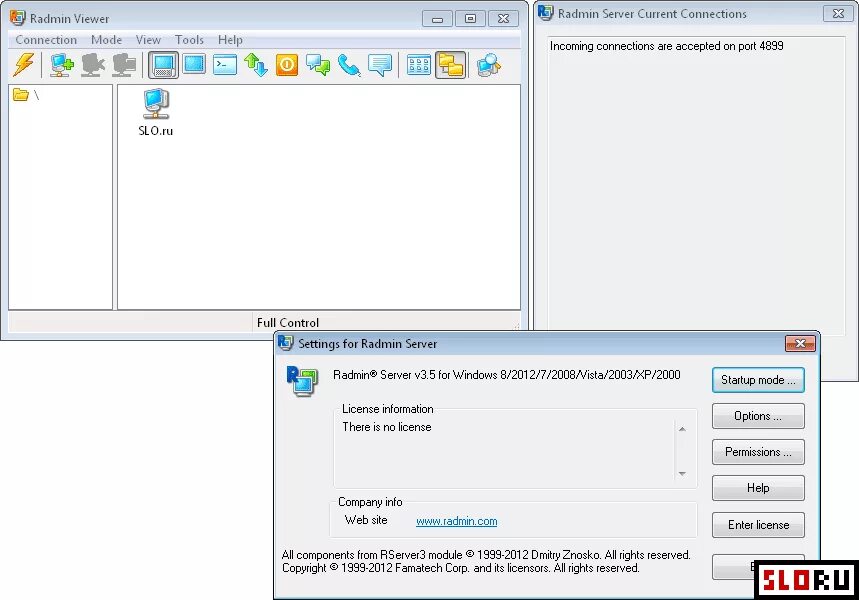Viewport: 859px width, 600px height.
Task: Click Radmin Server Current Connections title icon
Action: coord(546,13)
